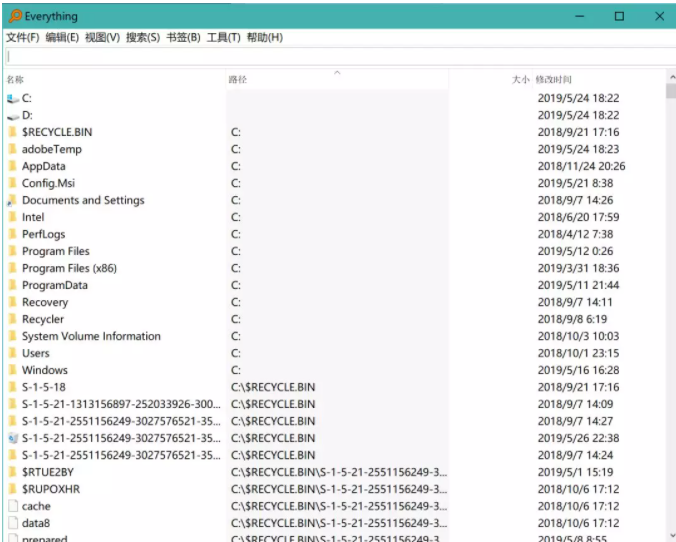The width and height of the screenshot is (676, 542).
Task: Click the Documents and Settings shortcut icon
Action: 13,200
